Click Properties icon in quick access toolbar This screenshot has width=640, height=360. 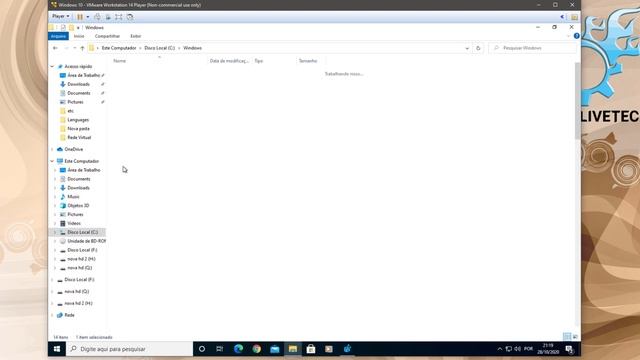63,28
